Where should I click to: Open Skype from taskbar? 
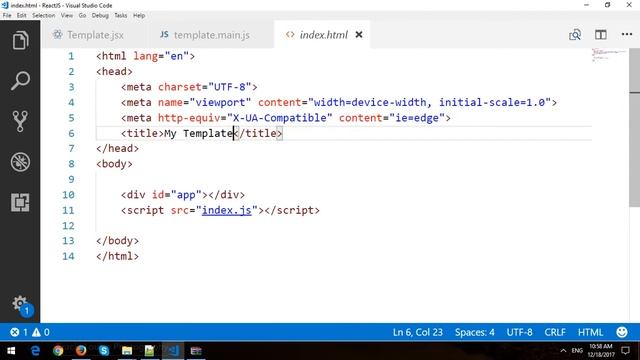click(104, 351)
